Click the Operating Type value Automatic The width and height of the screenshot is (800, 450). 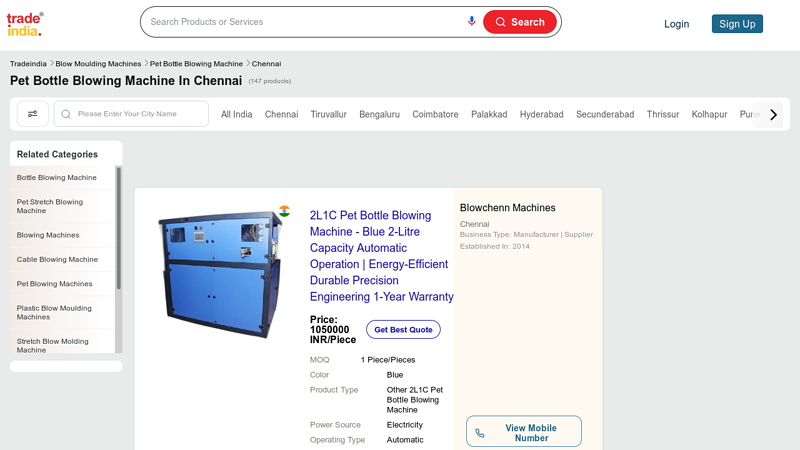(405, 440)
